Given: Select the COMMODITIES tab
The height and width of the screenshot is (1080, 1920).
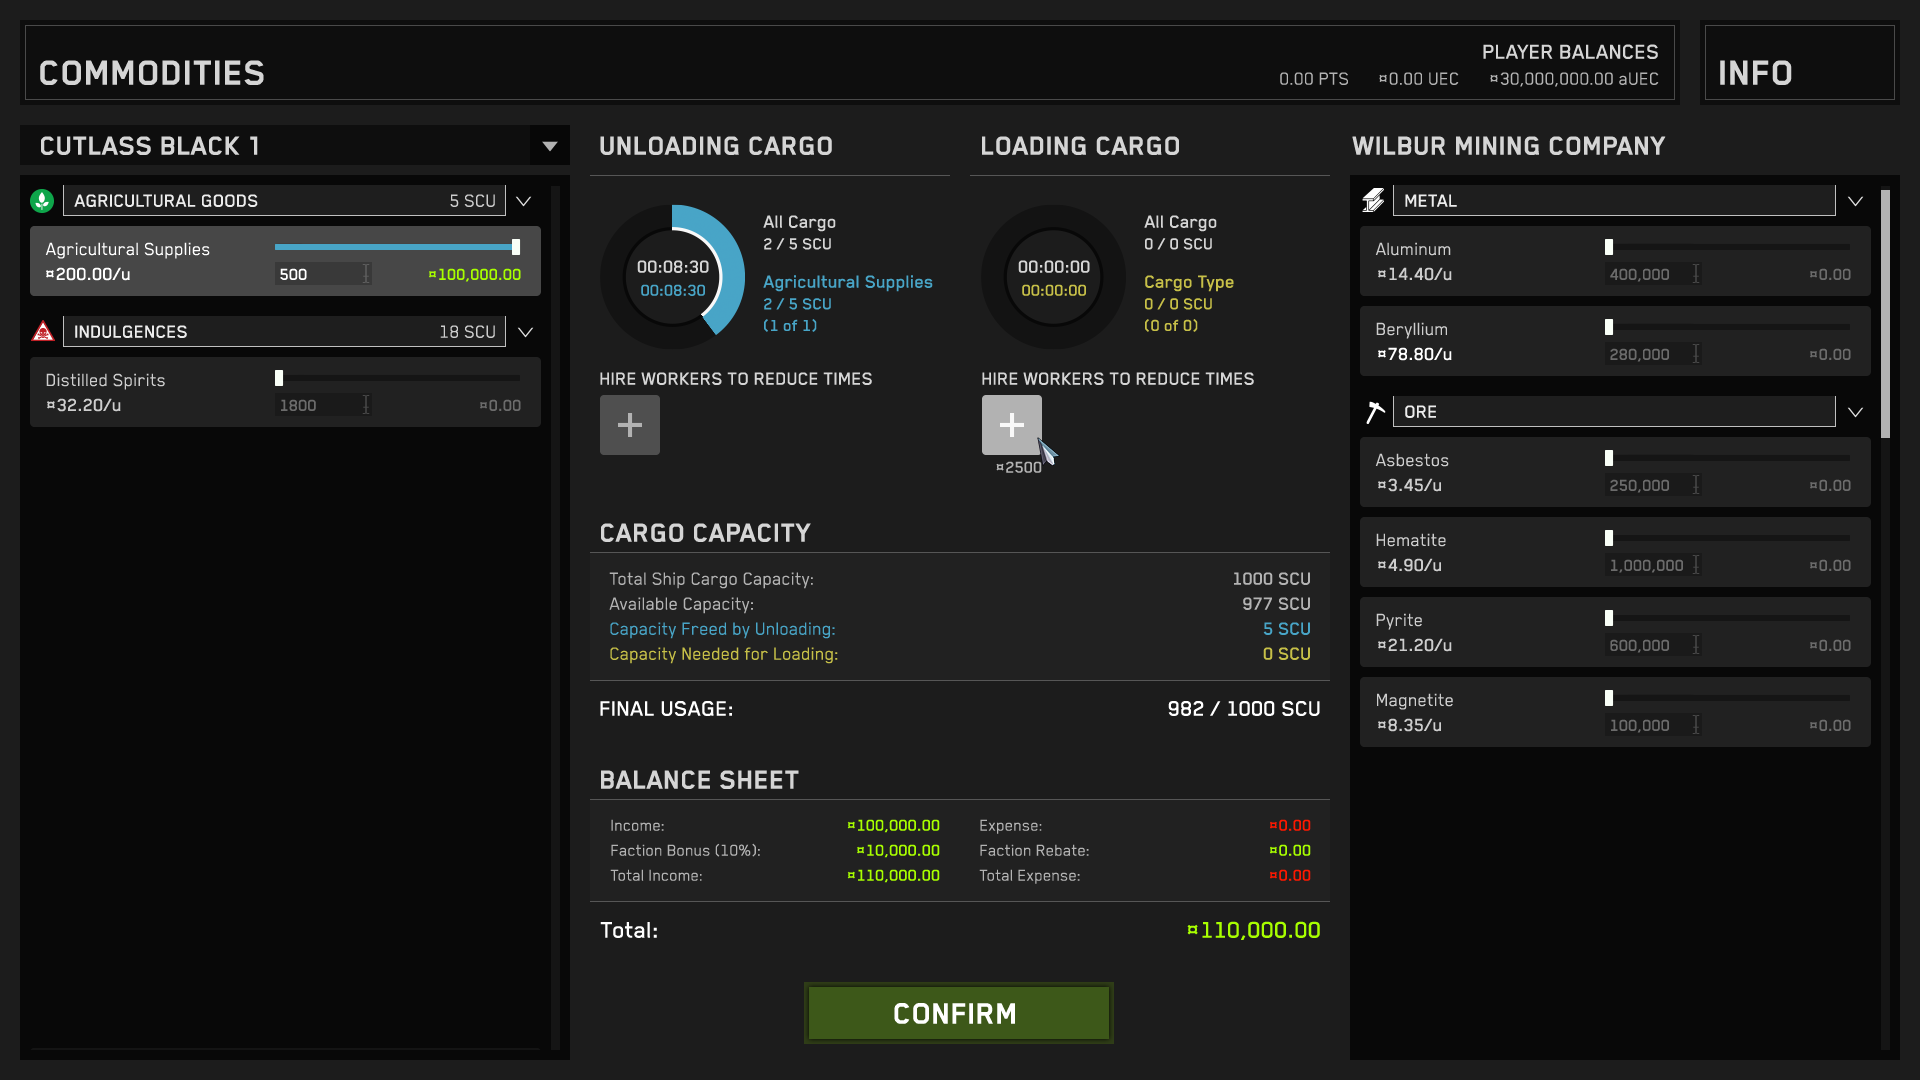Looking at the screenshot, I should coord(152,73).
